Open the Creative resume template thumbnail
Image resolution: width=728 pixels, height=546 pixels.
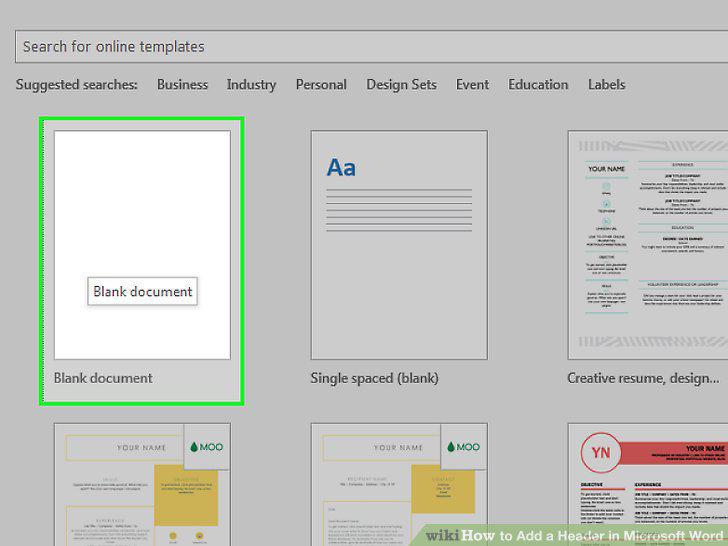[x=648, y=245]
